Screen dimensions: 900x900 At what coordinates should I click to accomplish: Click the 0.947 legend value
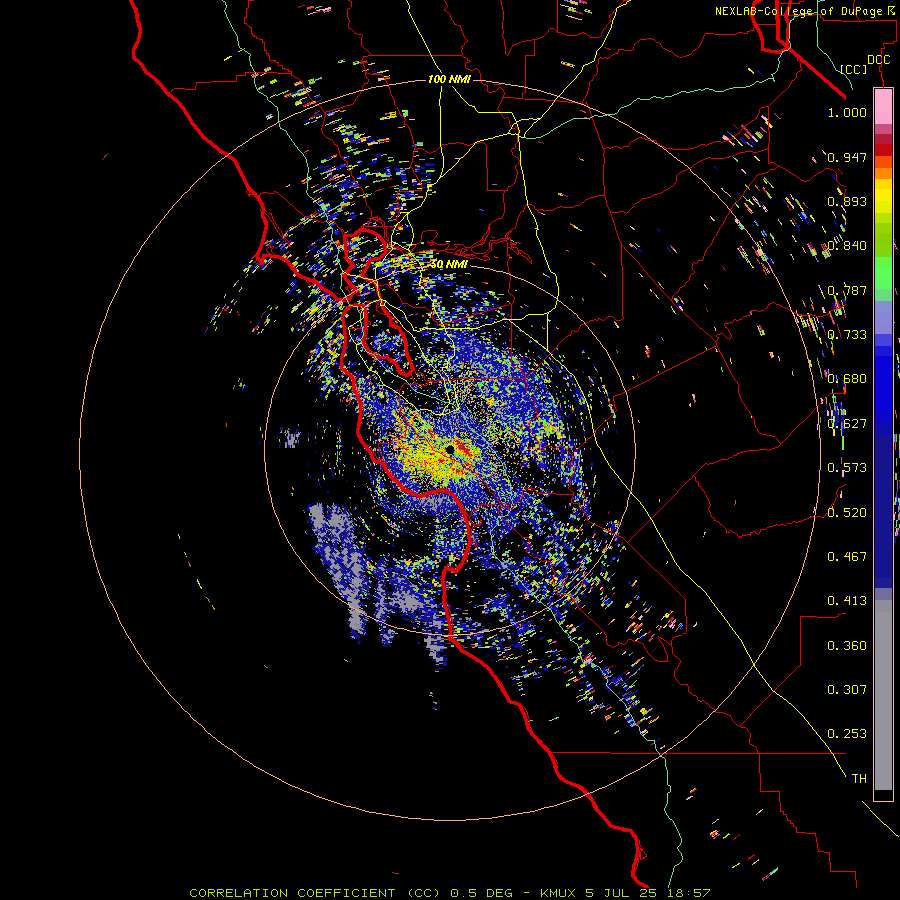(847, 157)
